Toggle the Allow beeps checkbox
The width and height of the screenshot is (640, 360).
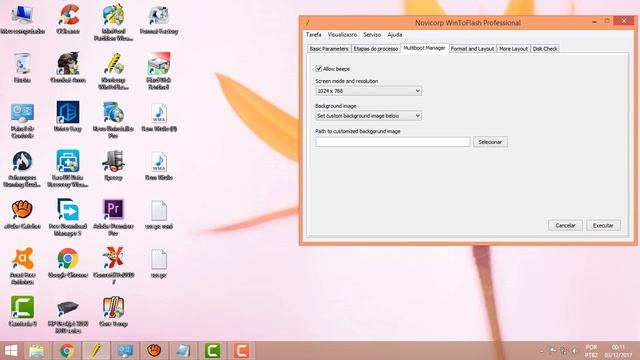[x=319, y=69]
